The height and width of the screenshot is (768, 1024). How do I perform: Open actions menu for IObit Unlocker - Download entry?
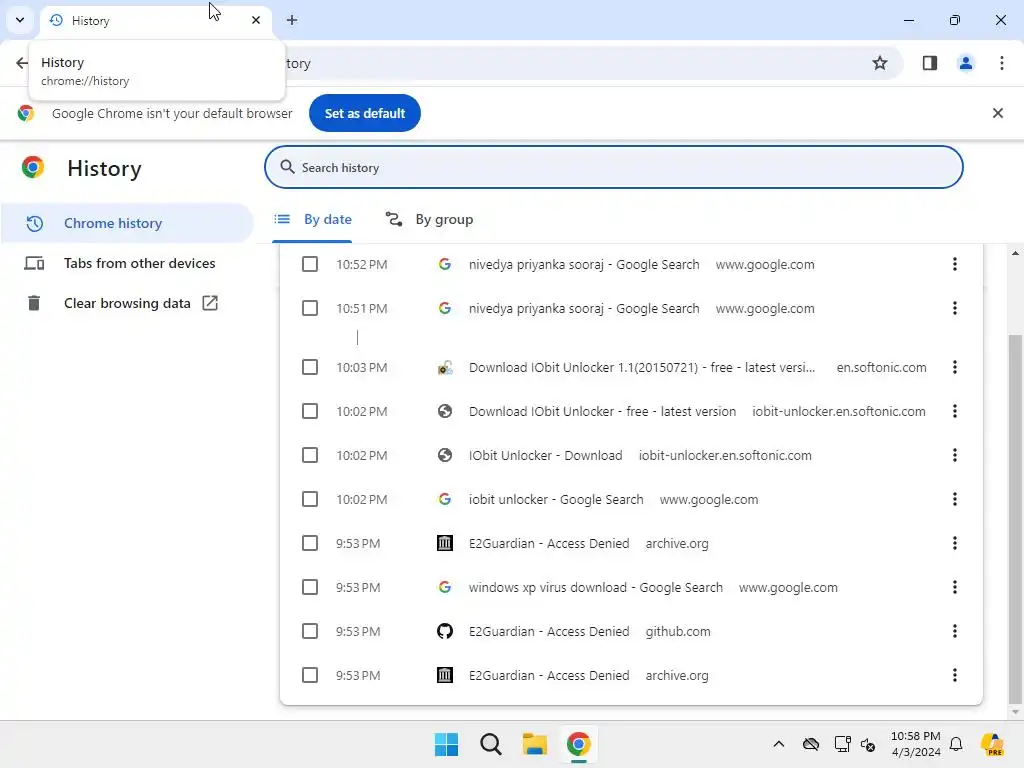pos(954,455)
